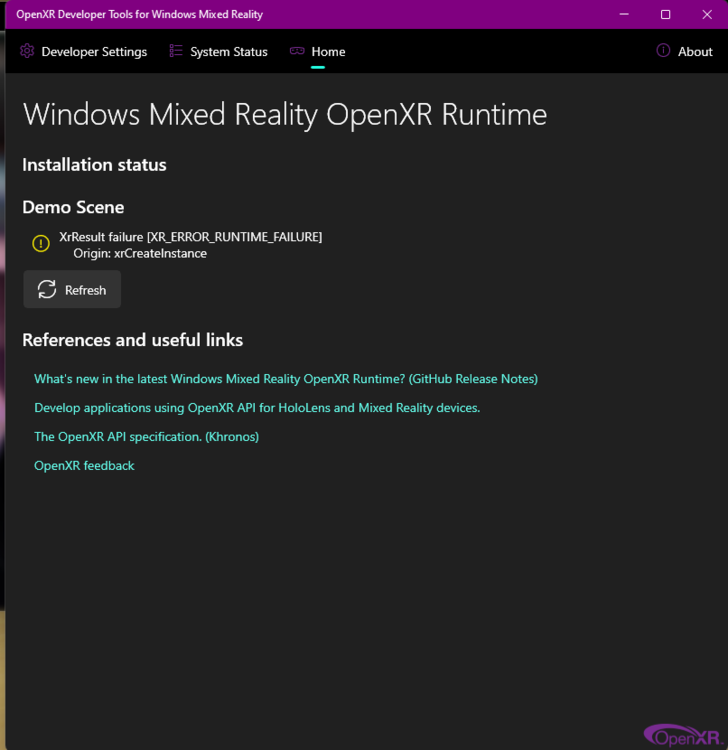Viewport: 728px width, 750px height.
Task: Maximize the OpenXR Developer Tools window
Action: (665, 14)
